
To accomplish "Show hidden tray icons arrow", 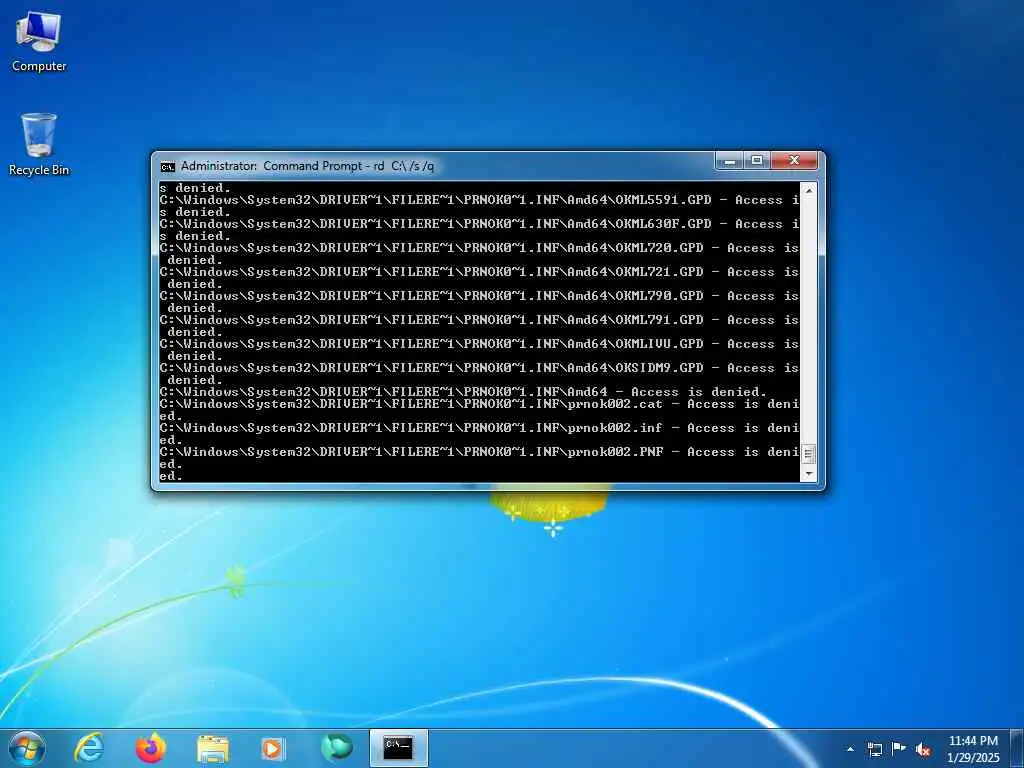I will click(x=850, y=749).
